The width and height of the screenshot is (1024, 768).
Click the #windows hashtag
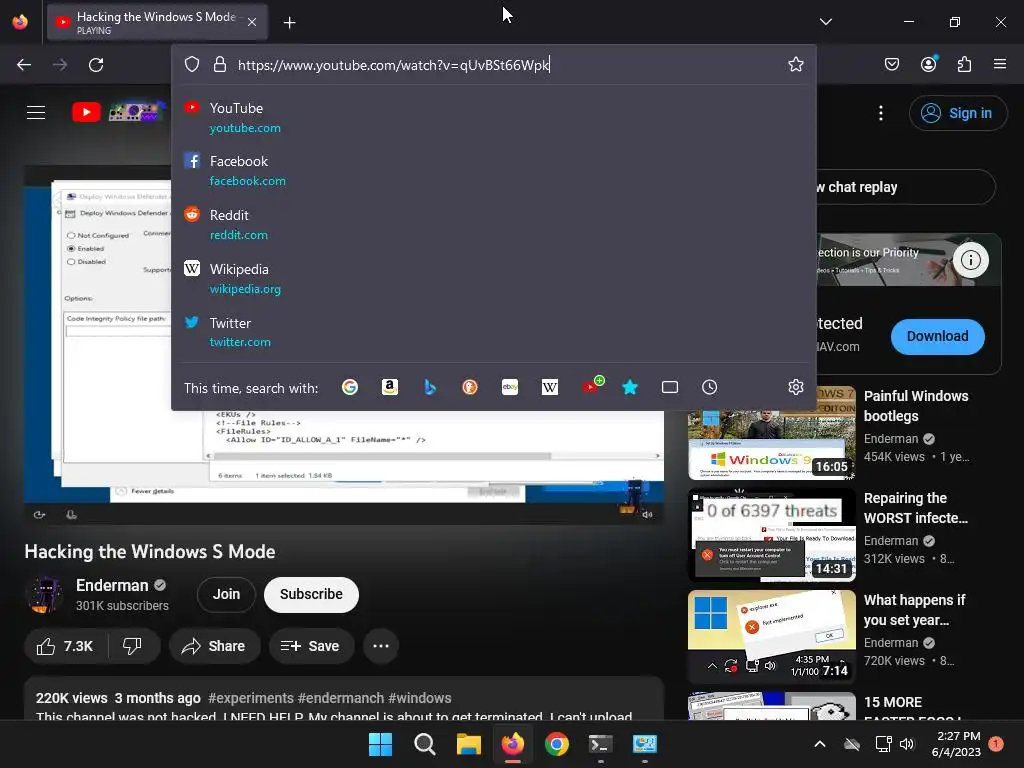click(420, 698)
